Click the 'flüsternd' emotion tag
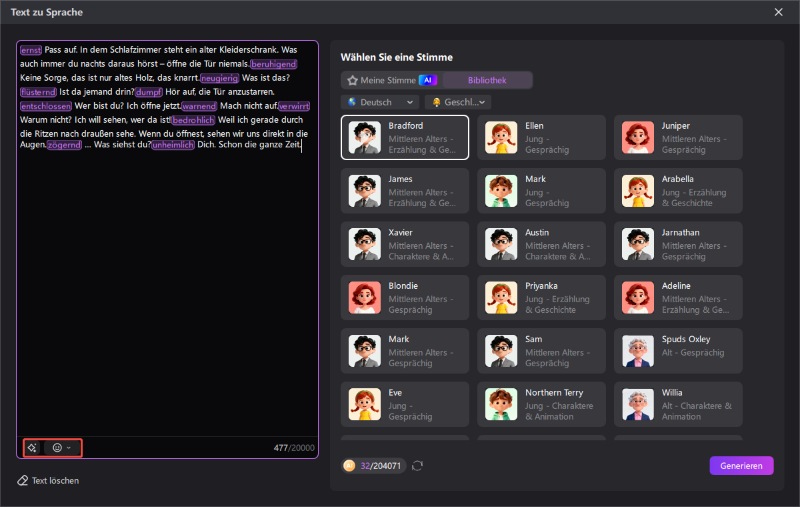Screen dimensions: 800x507 (38, 92)
